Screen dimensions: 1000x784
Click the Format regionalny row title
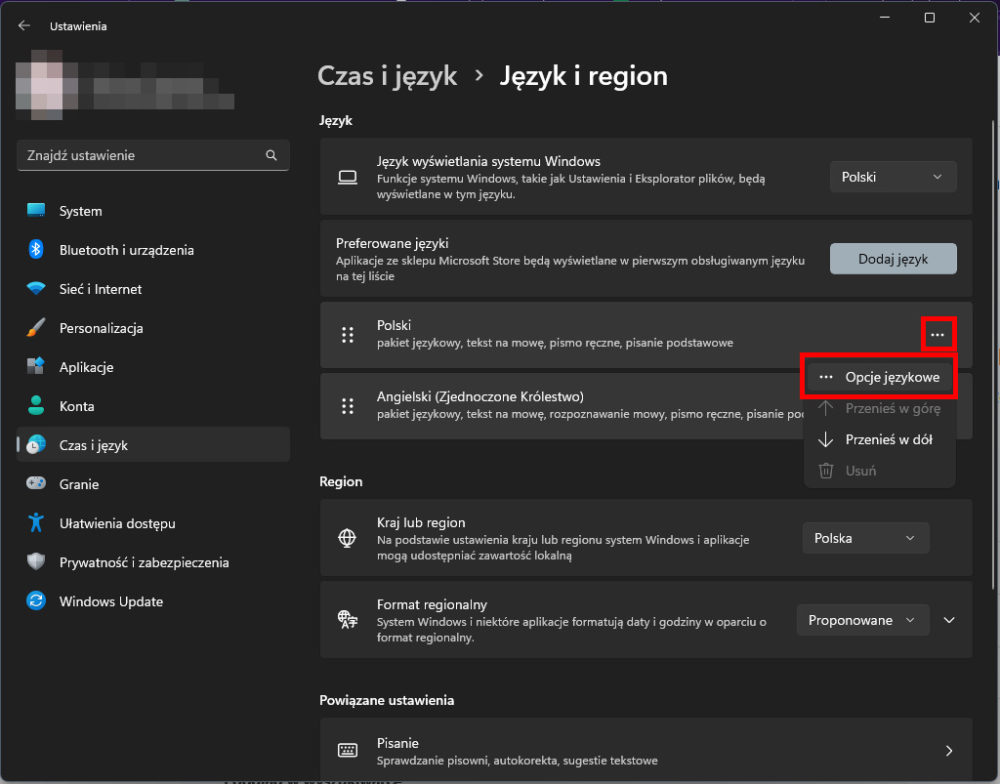(x=432, y=604)
